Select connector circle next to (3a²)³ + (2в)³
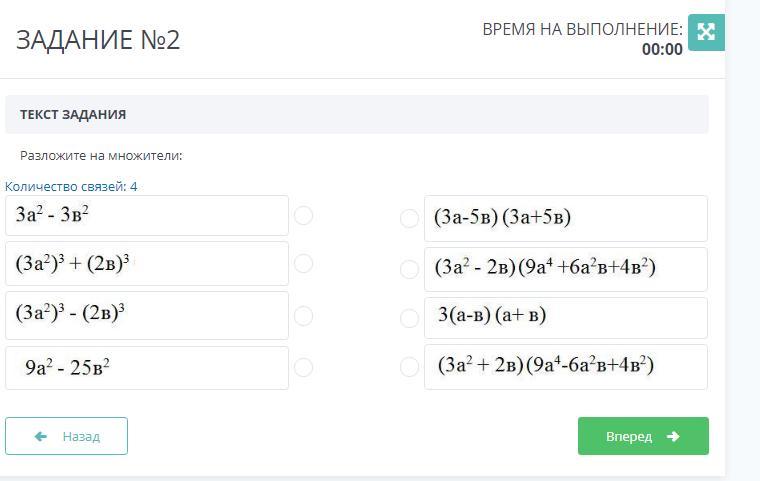This screenshot has width=760, height=481. pyautogui.click(x=304, y=263)
